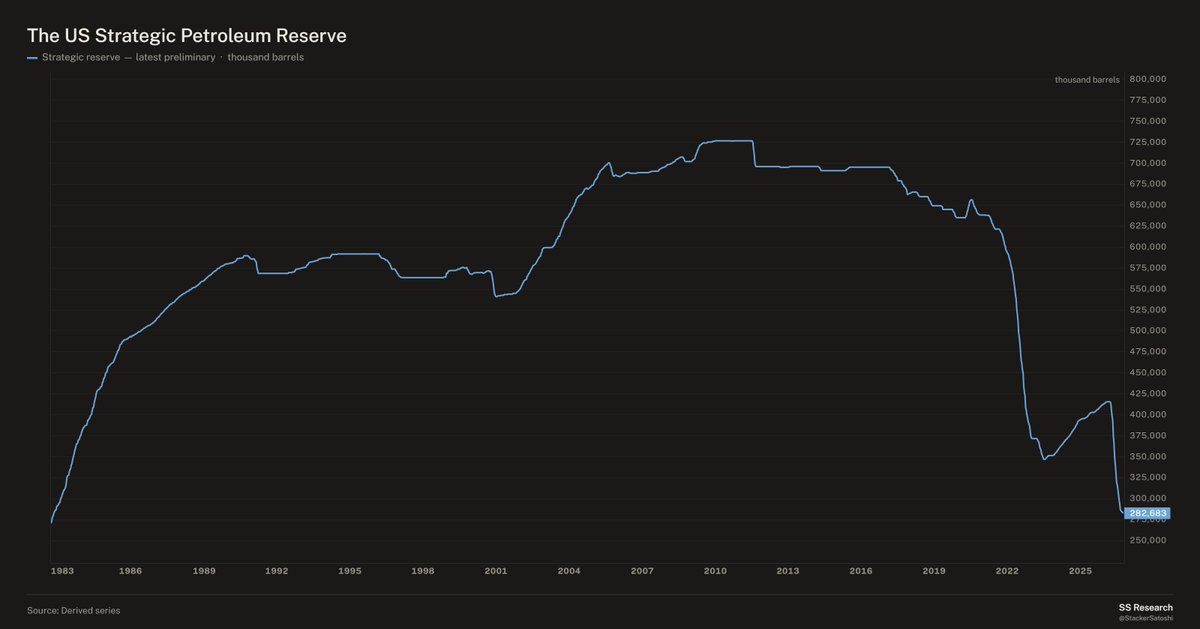Click the 425,000 y-axis label

coord(1148,394)
